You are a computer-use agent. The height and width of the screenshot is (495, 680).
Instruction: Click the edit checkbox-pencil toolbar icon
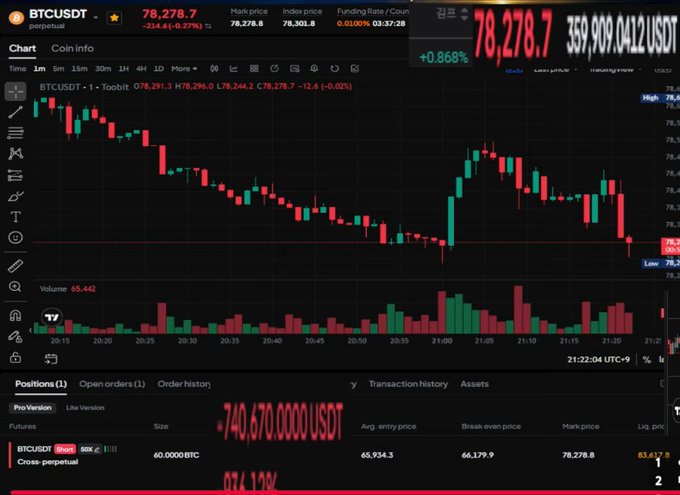click(355, 69)
